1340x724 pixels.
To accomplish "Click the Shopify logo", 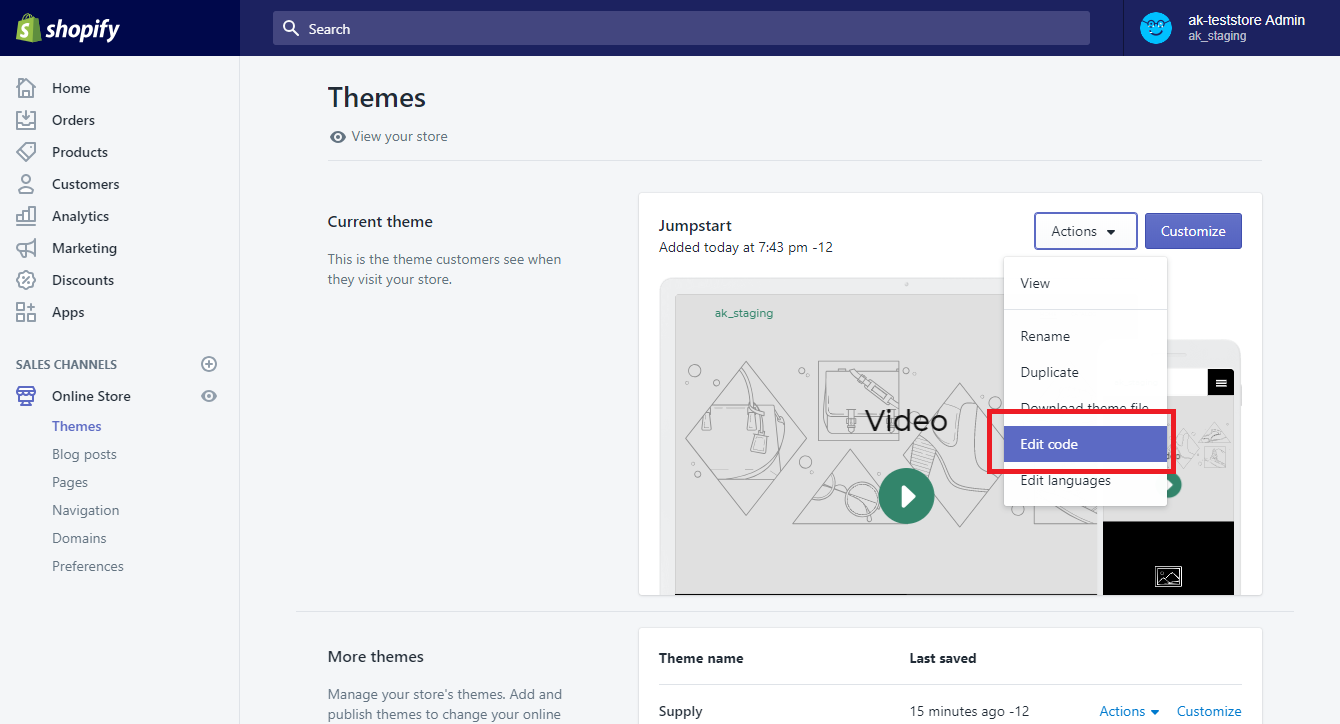I will [68, 29].
